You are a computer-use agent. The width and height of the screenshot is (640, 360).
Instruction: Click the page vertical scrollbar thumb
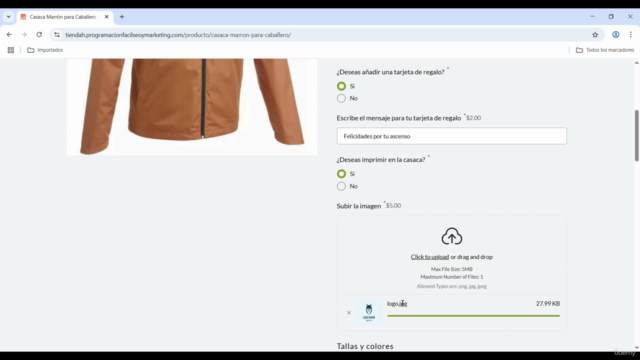tap(636, 136)
